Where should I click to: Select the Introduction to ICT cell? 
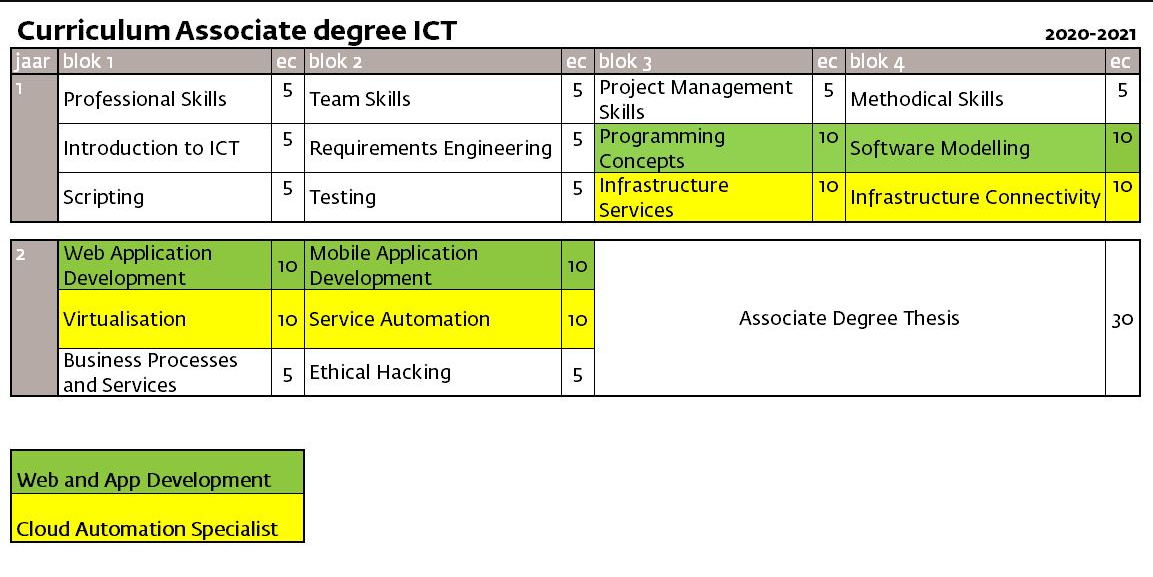[152, 148]
